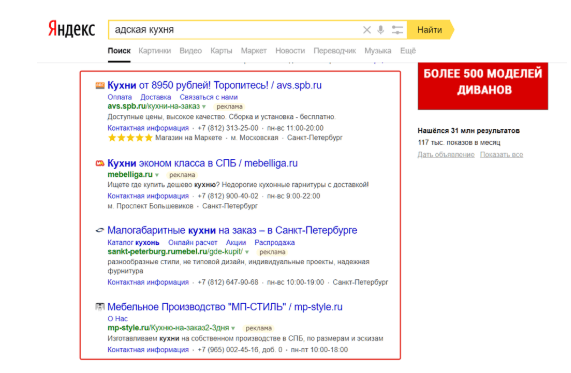Screen dimensions: 571x373
Task: Click phone number +7 (812) 900-40-02
Action: tap(228, 196)
